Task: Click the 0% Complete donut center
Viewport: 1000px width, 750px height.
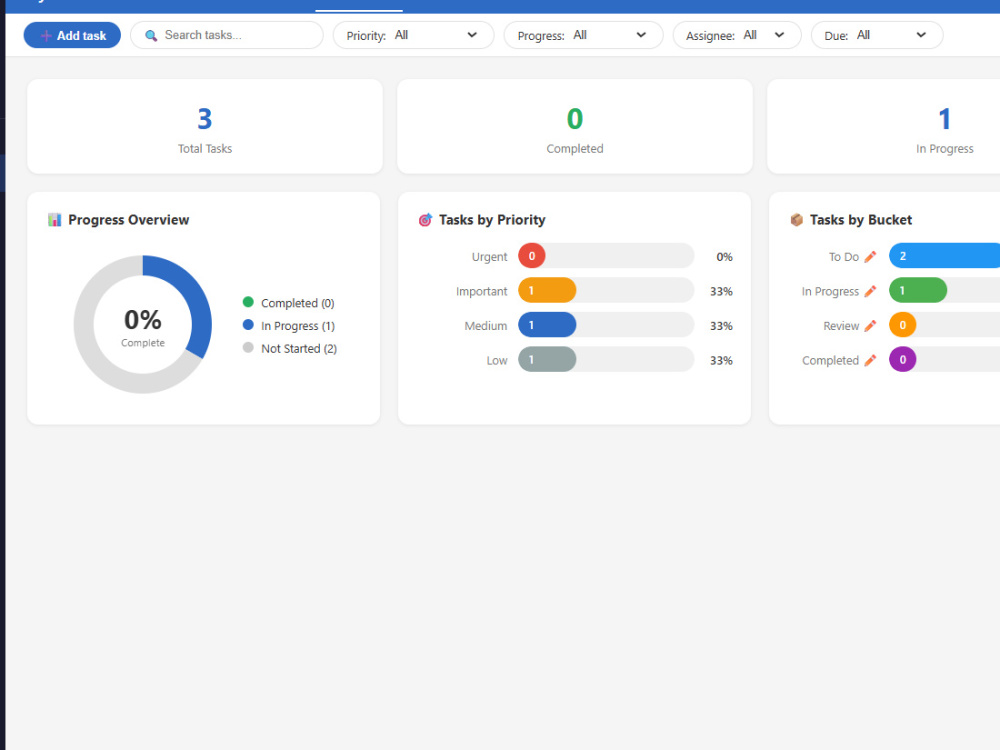Action: (143, 326)
